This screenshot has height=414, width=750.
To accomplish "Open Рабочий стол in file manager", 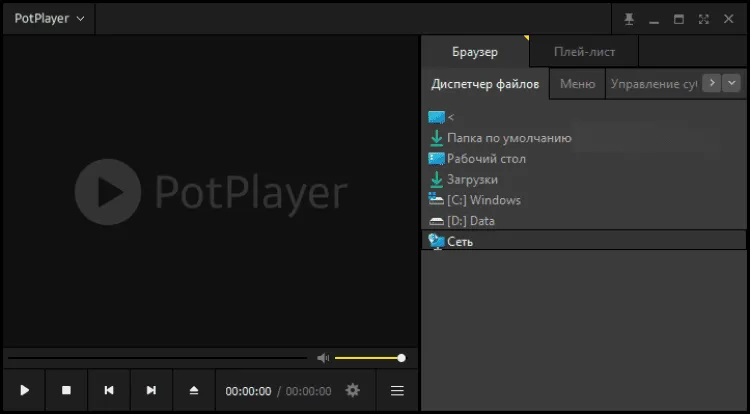I will point(584,159).
